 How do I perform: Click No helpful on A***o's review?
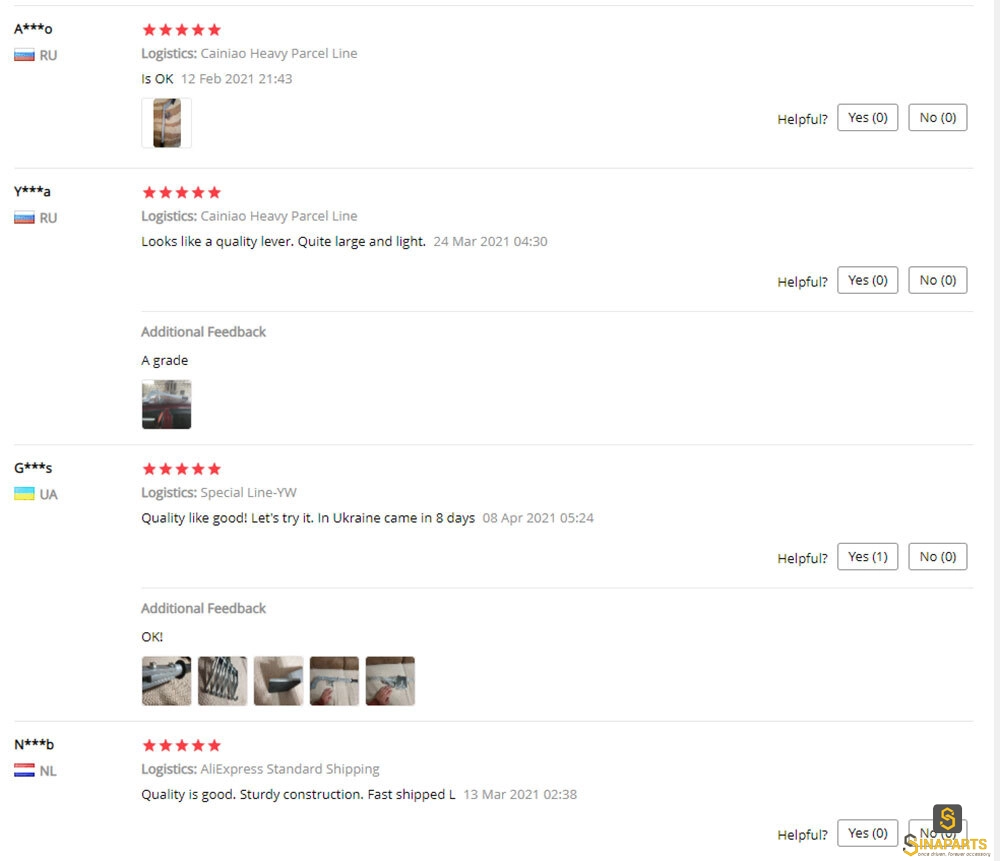coord(937,117)
